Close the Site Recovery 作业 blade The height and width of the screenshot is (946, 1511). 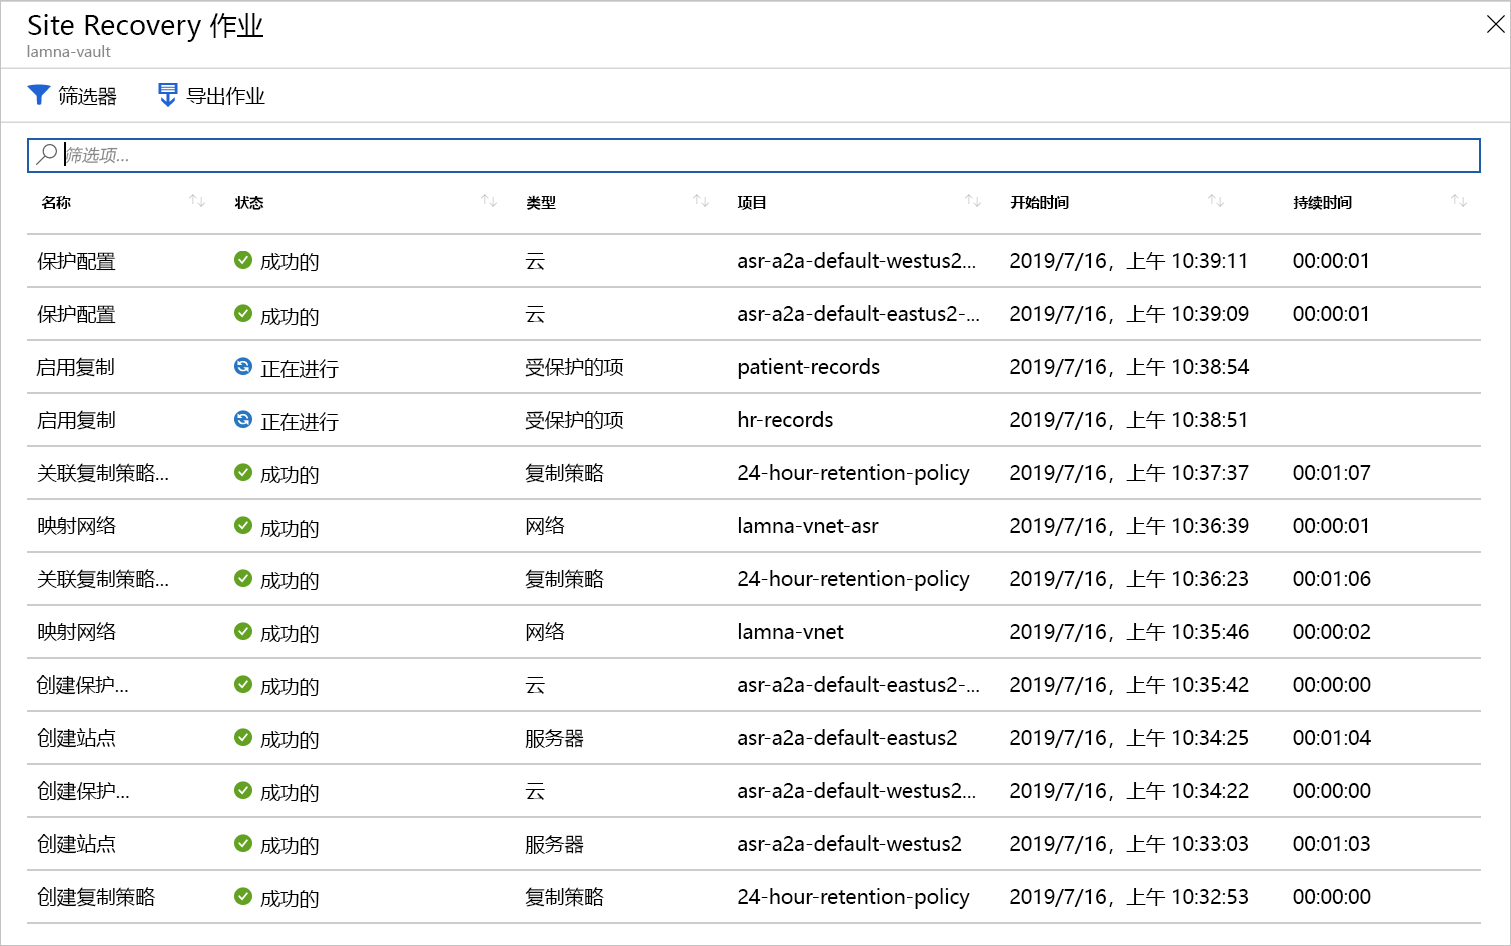1495,24
